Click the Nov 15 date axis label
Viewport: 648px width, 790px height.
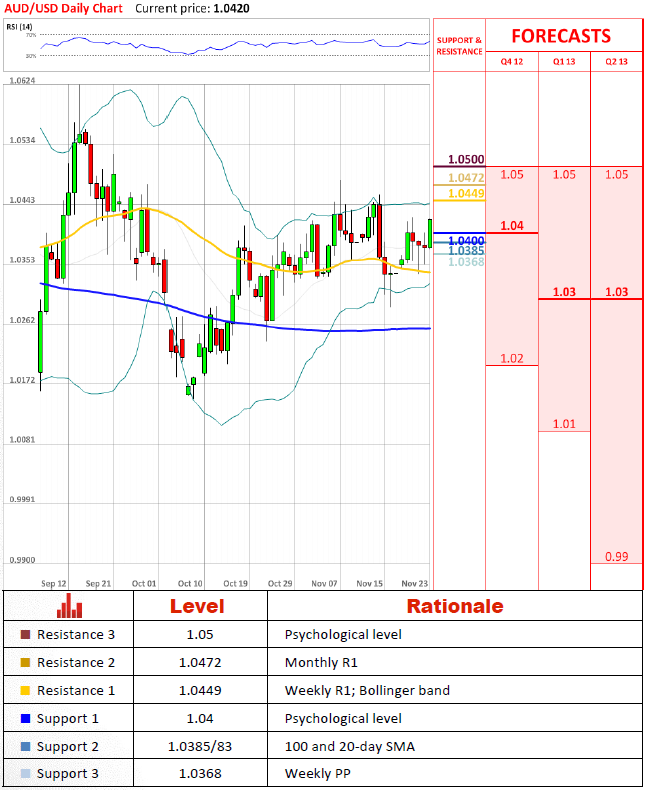(x=369, y=583)
